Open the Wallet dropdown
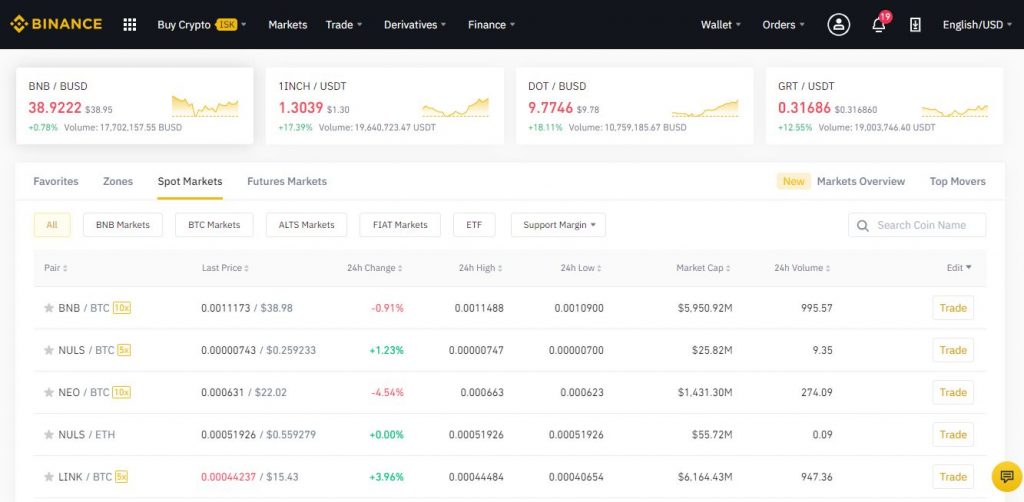This screenshot has height=502, width=1024. [x=721, y=25]
